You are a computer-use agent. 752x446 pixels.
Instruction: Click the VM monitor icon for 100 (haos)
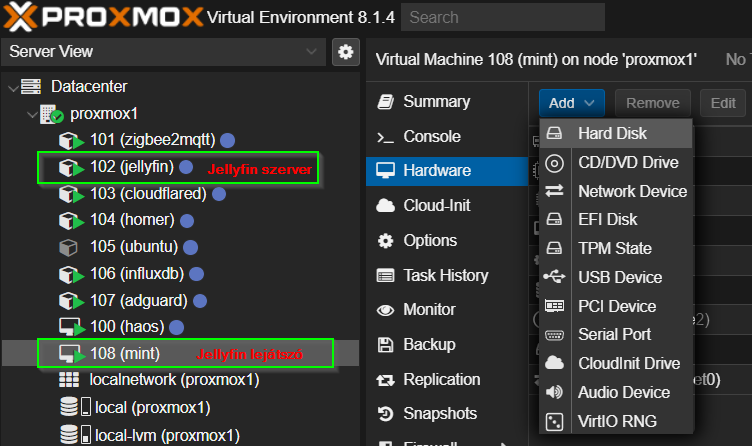[x=72, y=327]
